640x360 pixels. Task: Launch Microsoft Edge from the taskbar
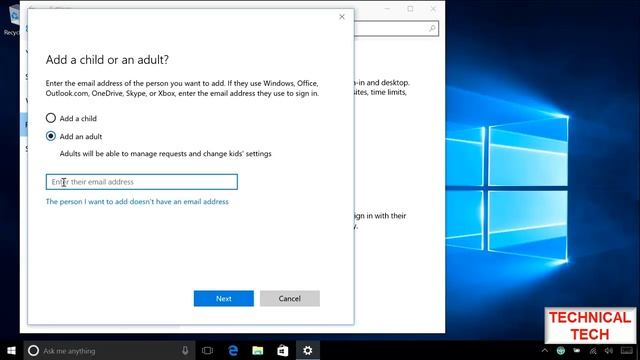233,351
